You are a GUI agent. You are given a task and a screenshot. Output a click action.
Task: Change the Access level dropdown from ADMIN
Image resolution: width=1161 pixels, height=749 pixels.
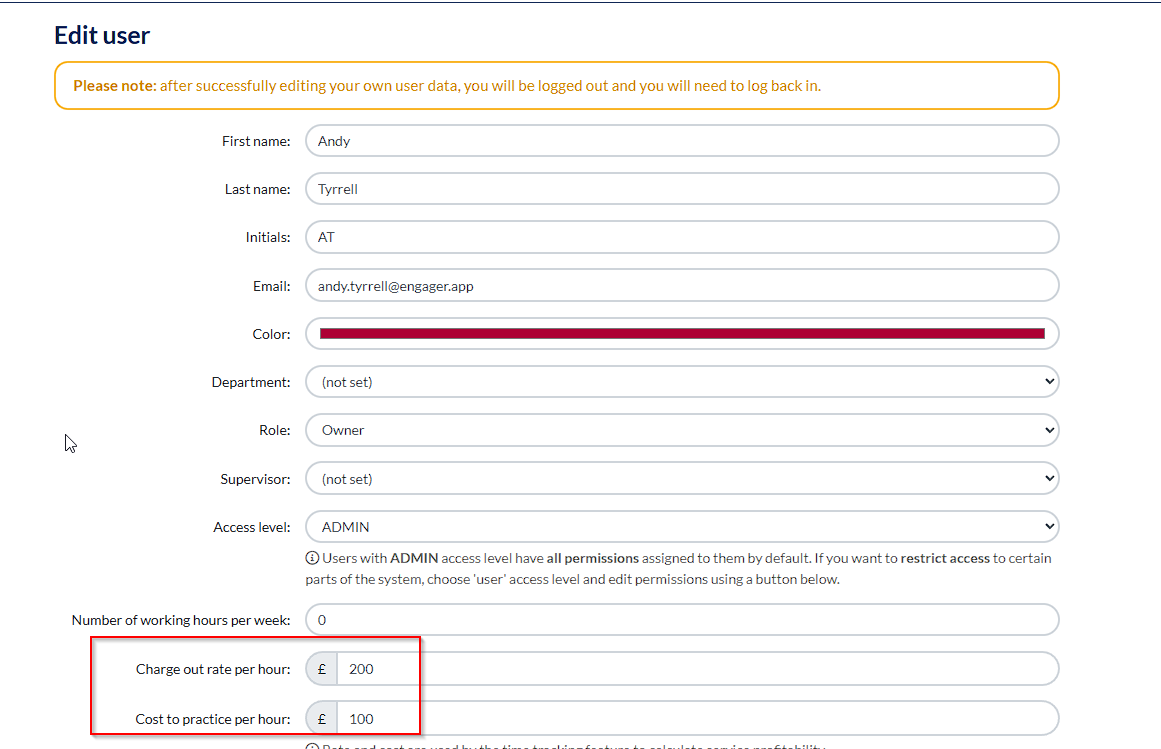click(681, 527)
